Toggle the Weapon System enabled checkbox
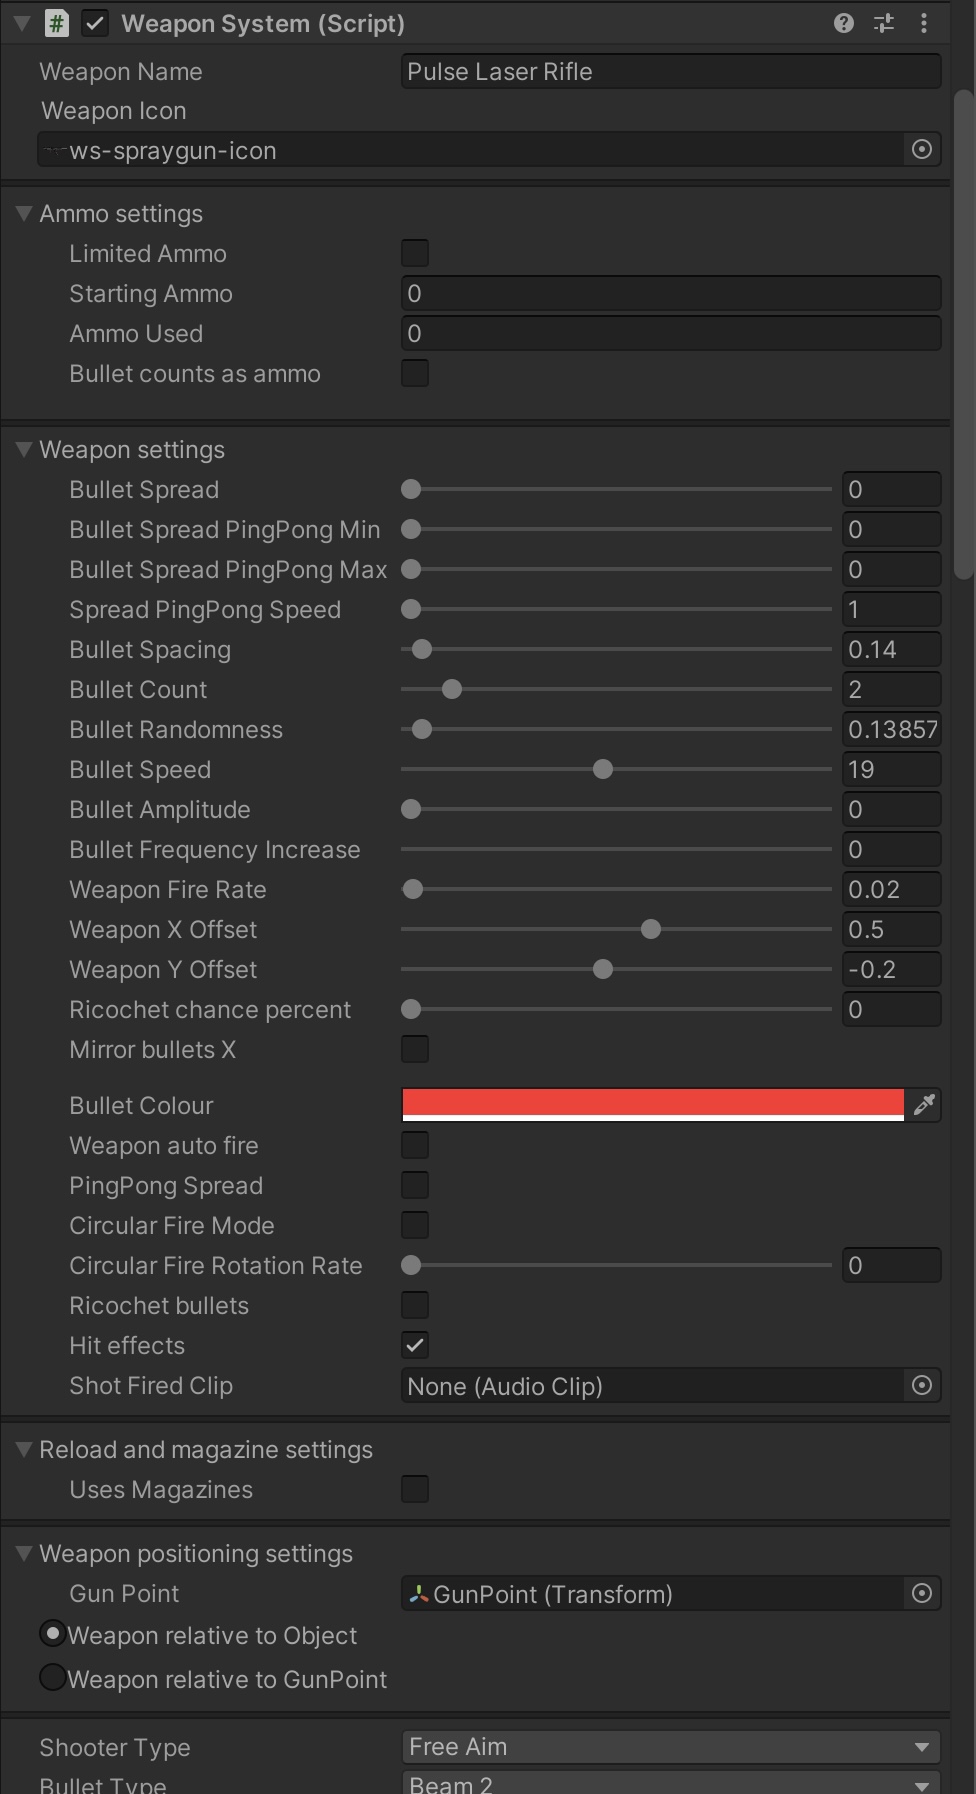 point(95,23)
